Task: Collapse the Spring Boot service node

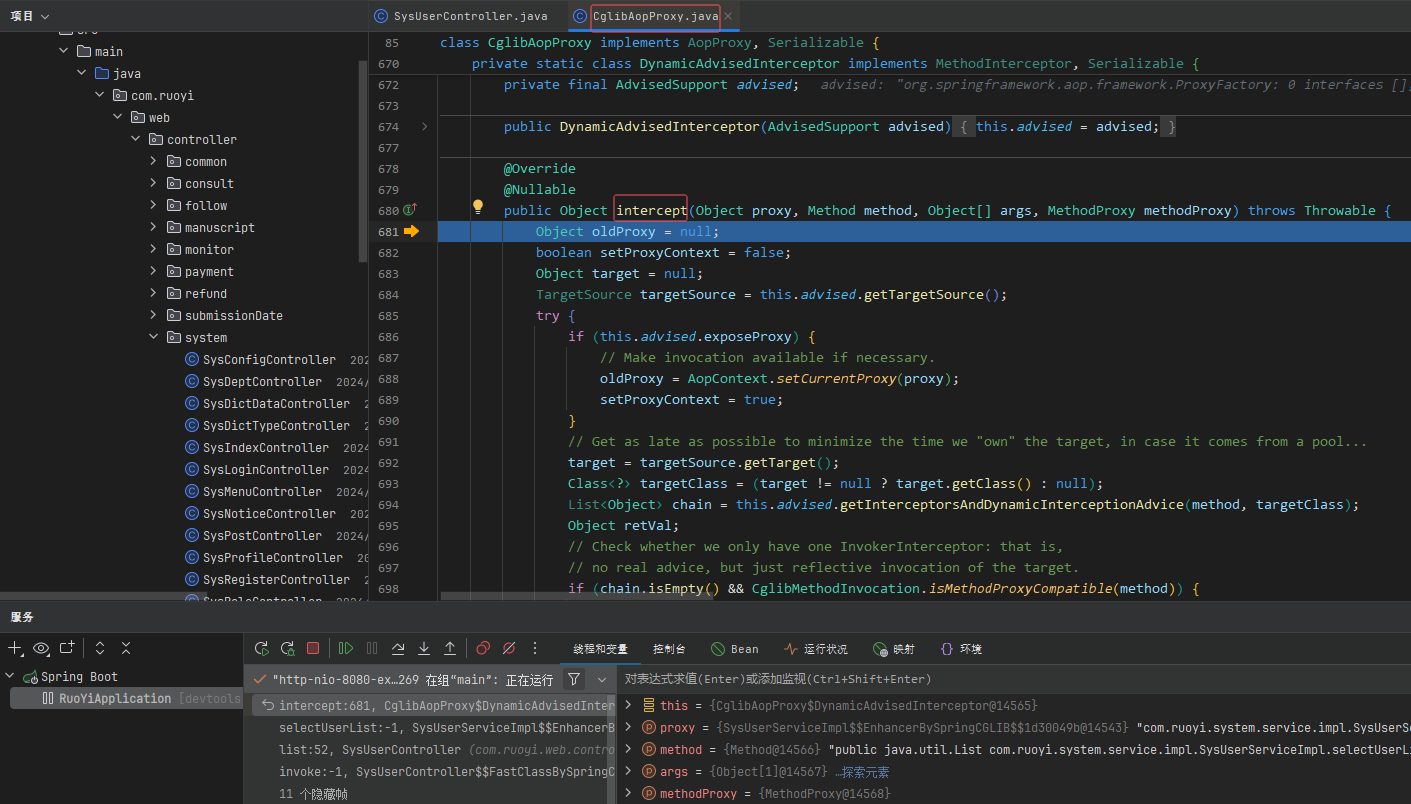Action: pos(11,677)
